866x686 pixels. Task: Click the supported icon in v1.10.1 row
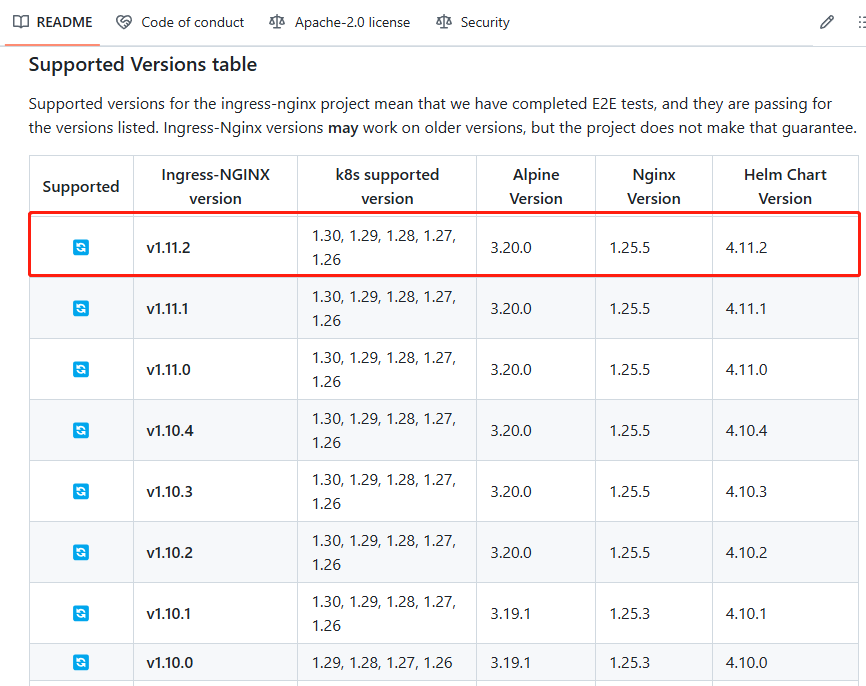point(81,613)
